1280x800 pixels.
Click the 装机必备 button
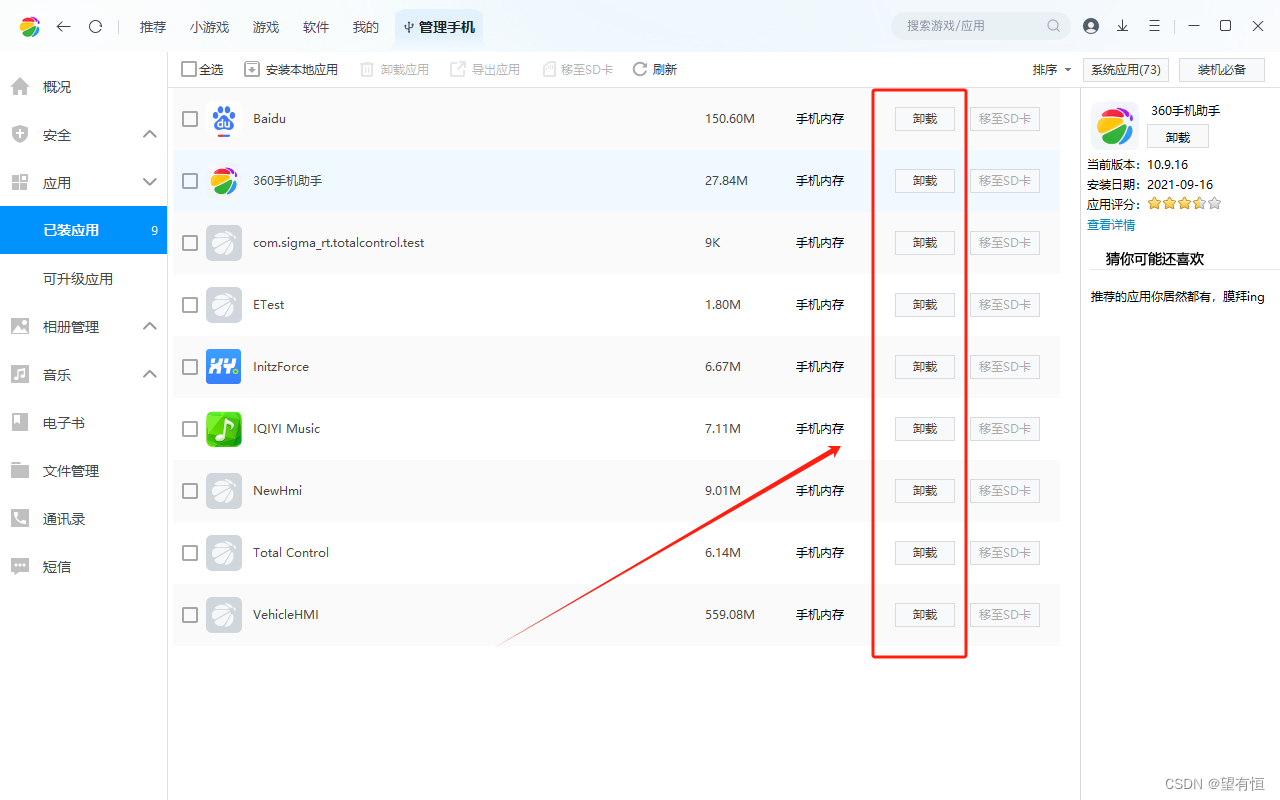click(x=1222, y=70)
